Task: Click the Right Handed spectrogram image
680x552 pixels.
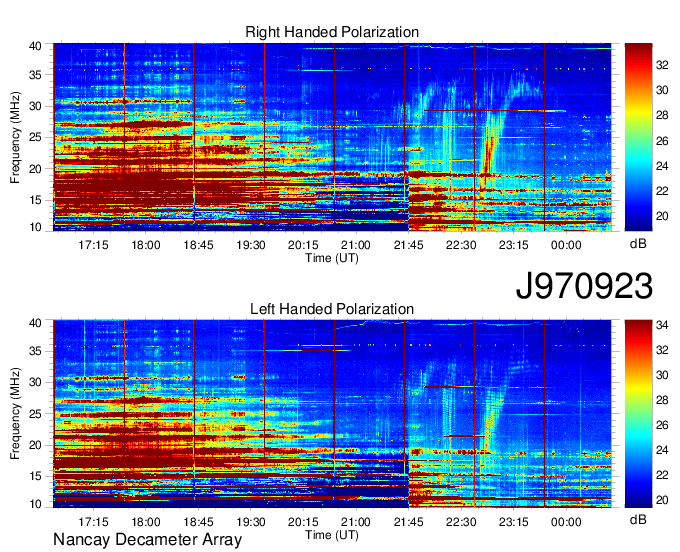Action: 332,137
